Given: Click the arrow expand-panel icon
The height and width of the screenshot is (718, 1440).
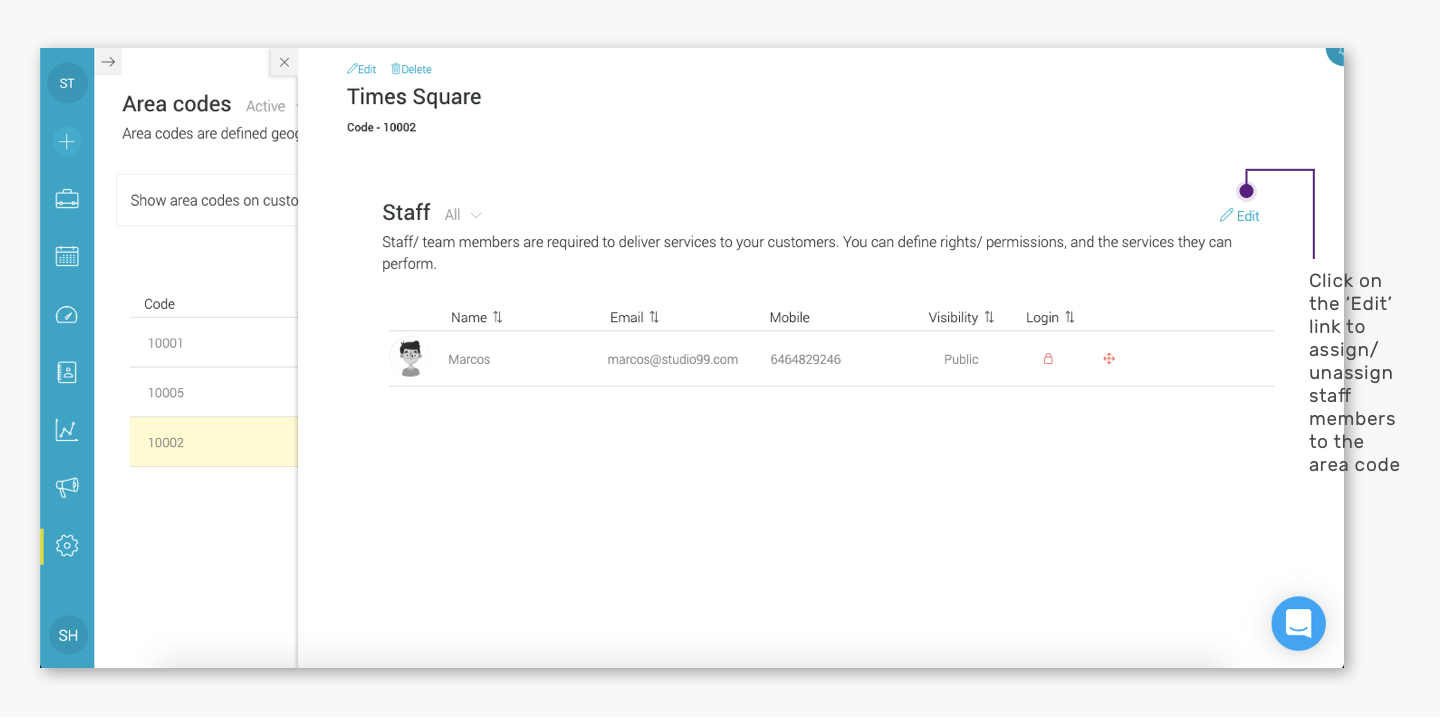Looking at the screenshot, I should click(108, 62).
